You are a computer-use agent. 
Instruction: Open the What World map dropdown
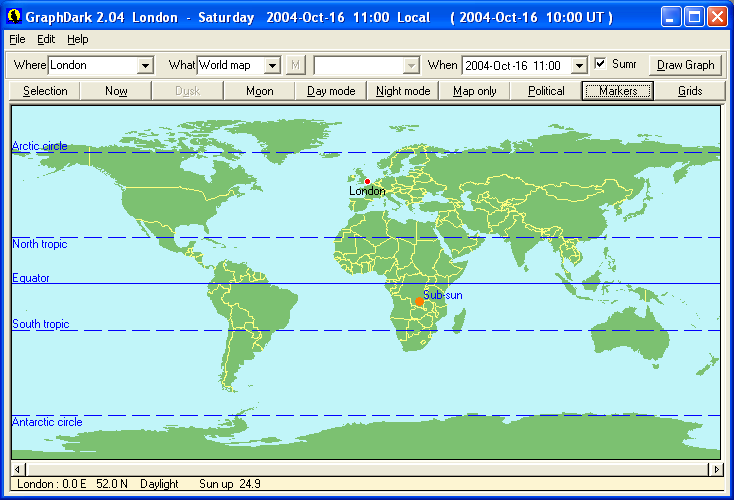[x=271, y=65]
